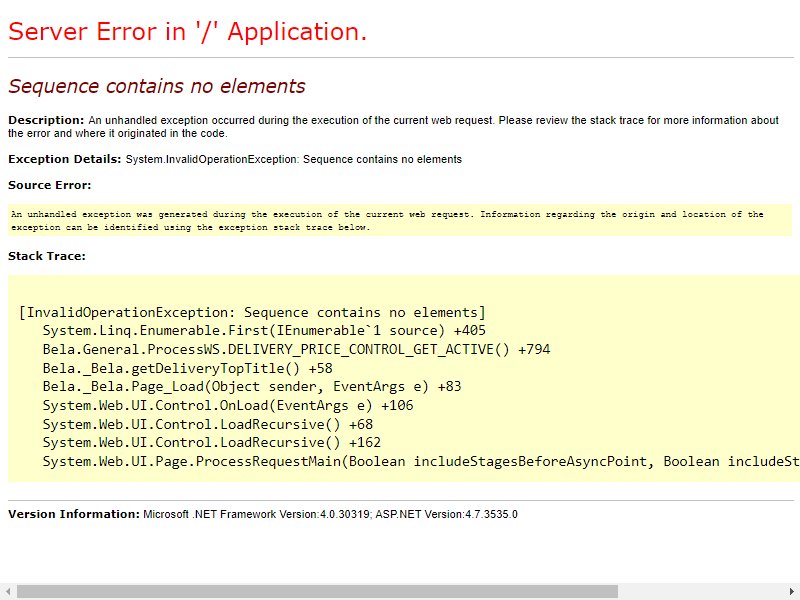
Task: Click the italic 'Sequence contains no elements' subtitle
Action: pyautogui.click(x=157, y=86)
